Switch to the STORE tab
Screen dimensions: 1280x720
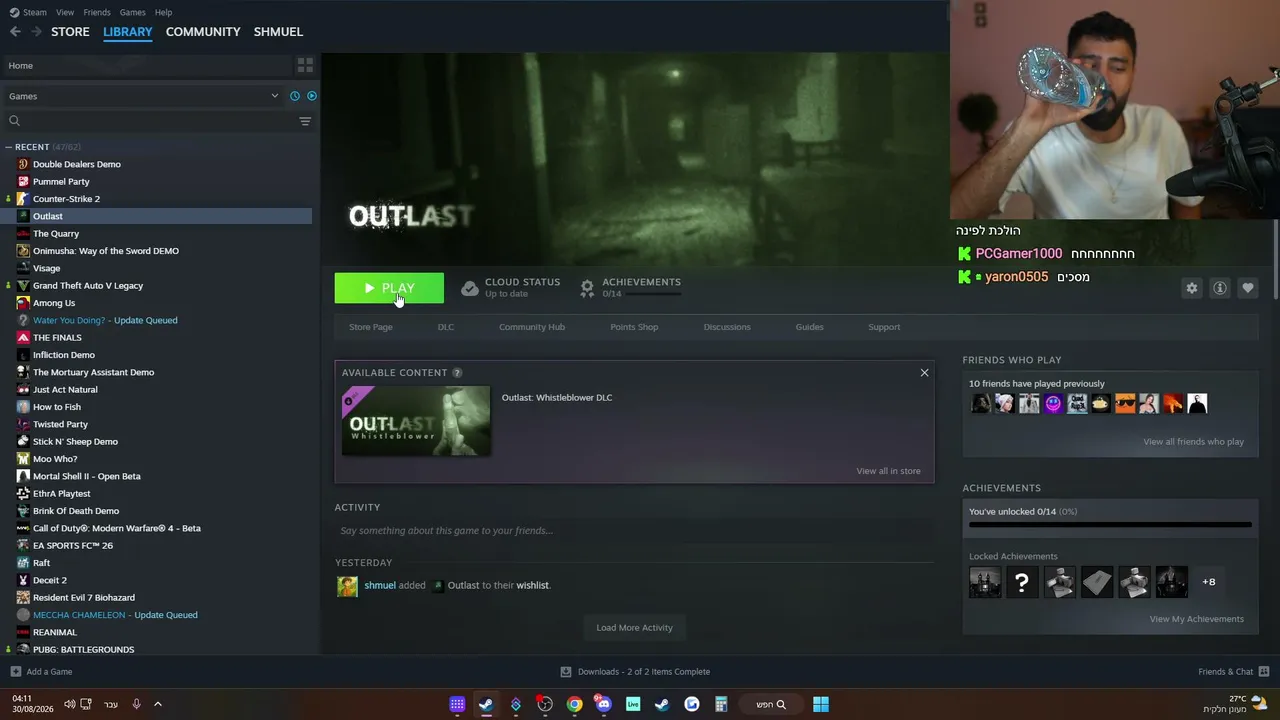70,32
